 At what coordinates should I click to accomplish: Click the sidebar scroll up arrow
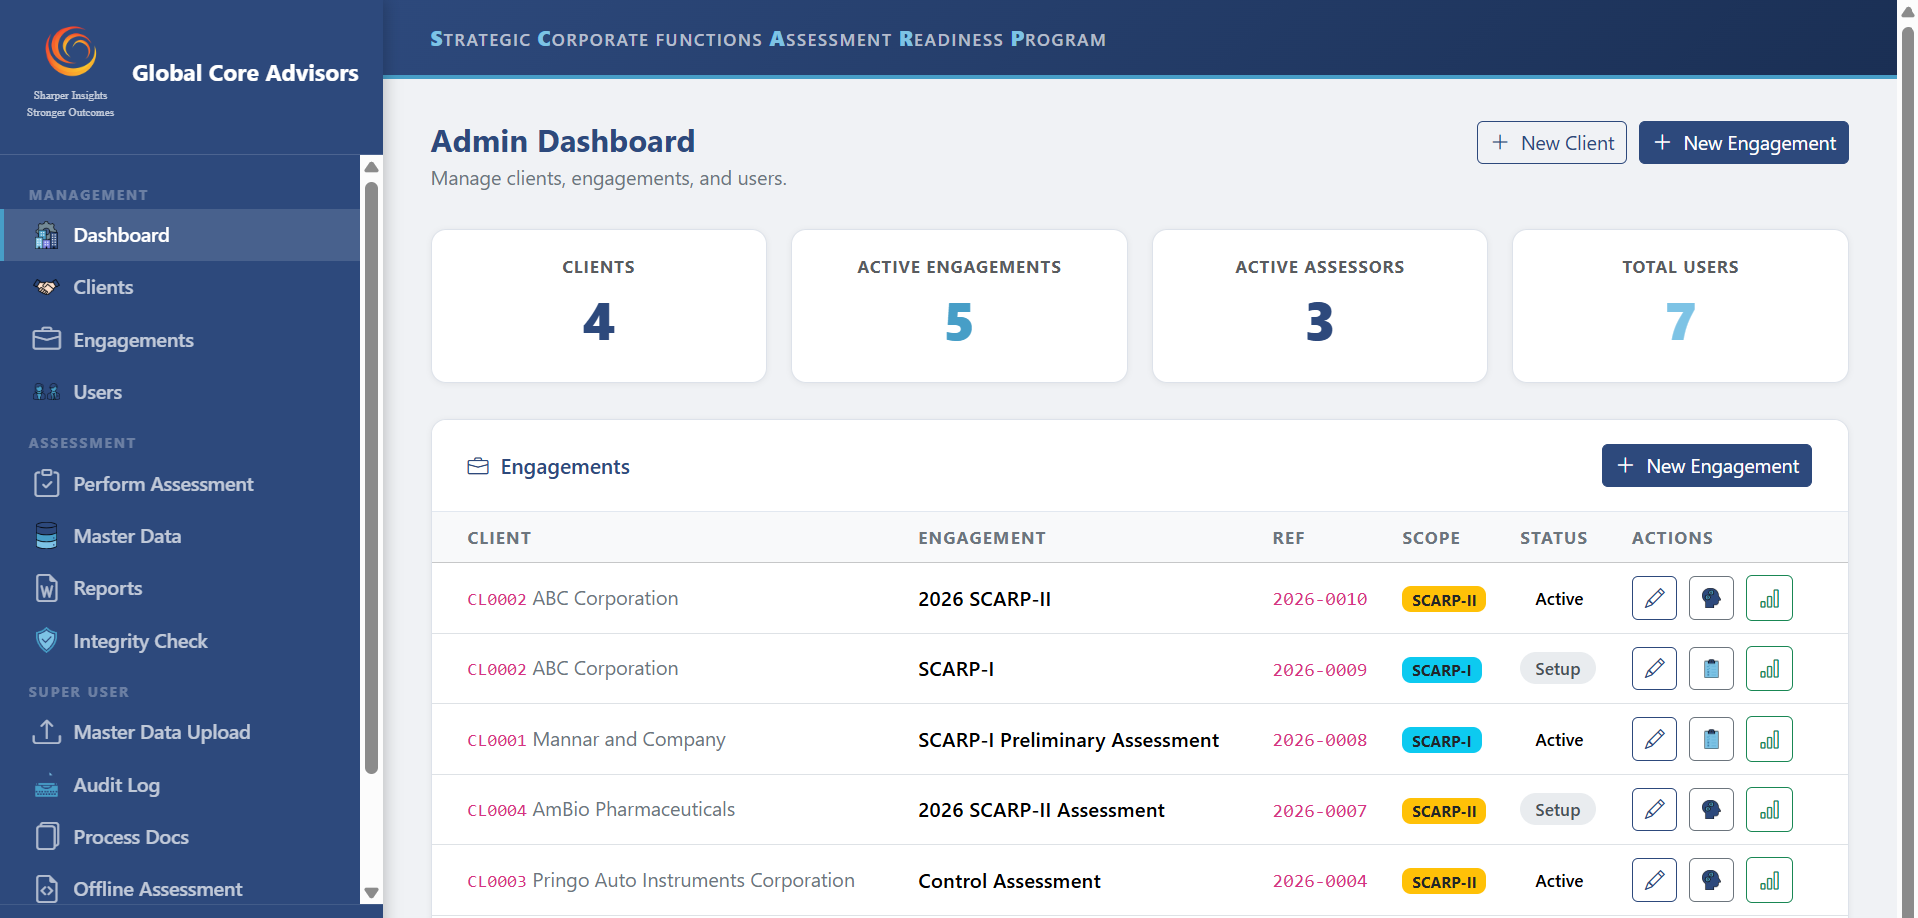pyautogui.click(x=371, y=167)
